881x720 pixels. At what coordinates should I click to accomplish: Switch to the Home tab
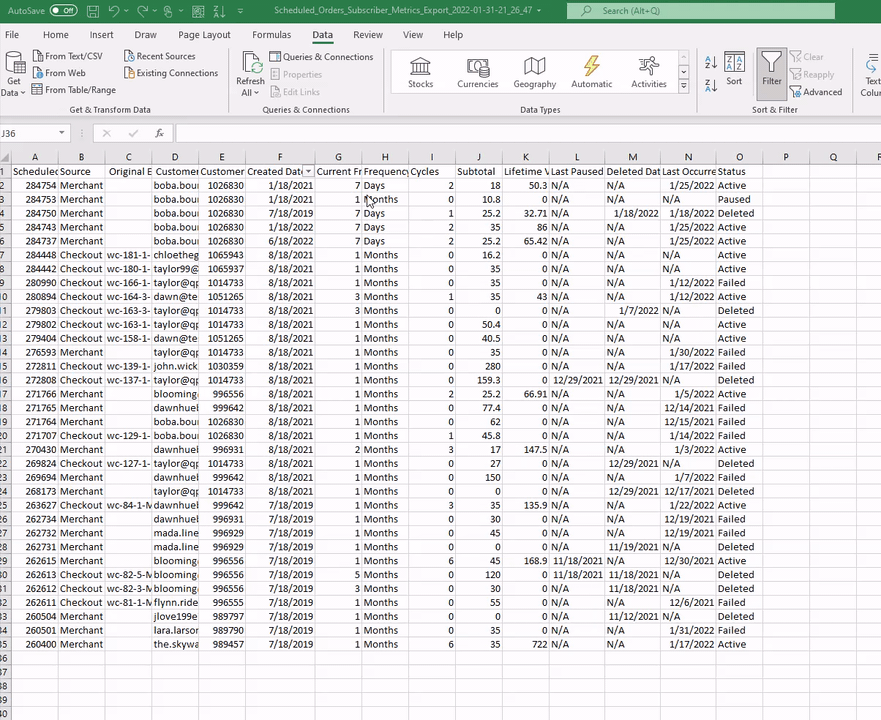(56, 35)
